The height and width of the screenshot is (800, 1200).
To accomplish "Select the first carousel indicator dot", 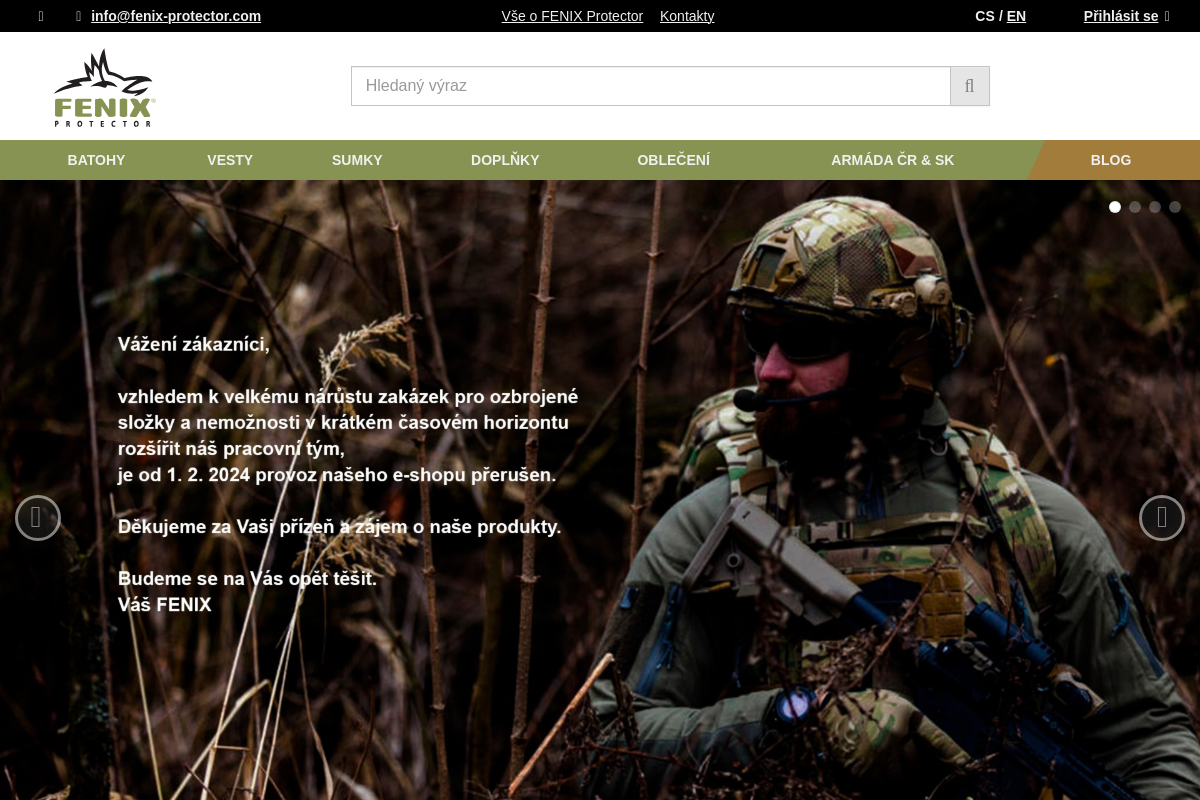I will click(x=1115, y=207).
